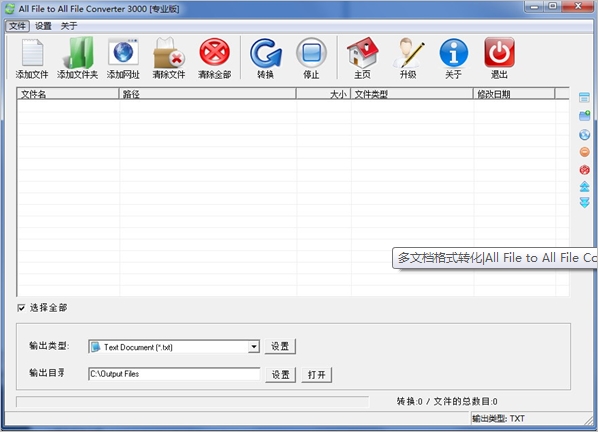Click the application icon in title bar

pos(10,9)
